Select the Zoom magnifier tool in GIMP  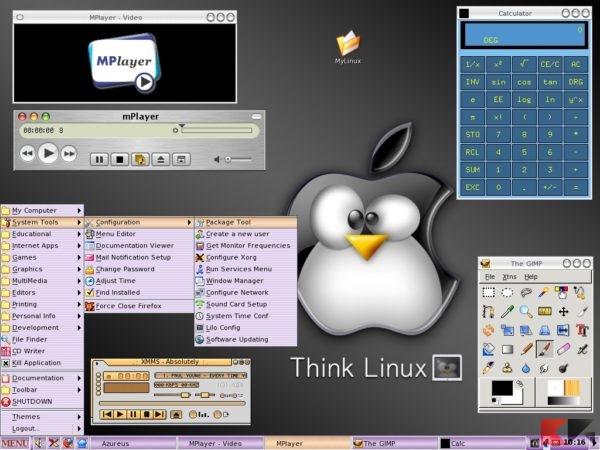click(526, 311)
